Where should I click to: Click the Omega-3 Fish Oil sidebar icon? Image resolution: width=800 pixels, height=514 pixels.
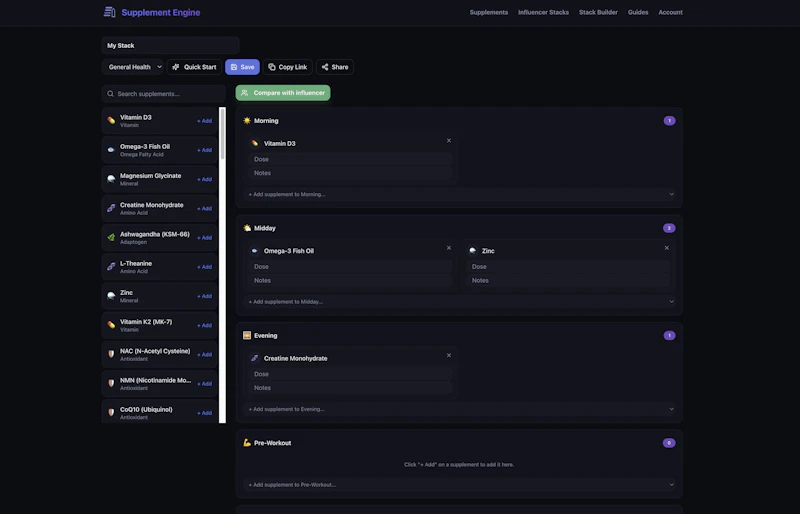pyautogui.click(x=111, y=150)
